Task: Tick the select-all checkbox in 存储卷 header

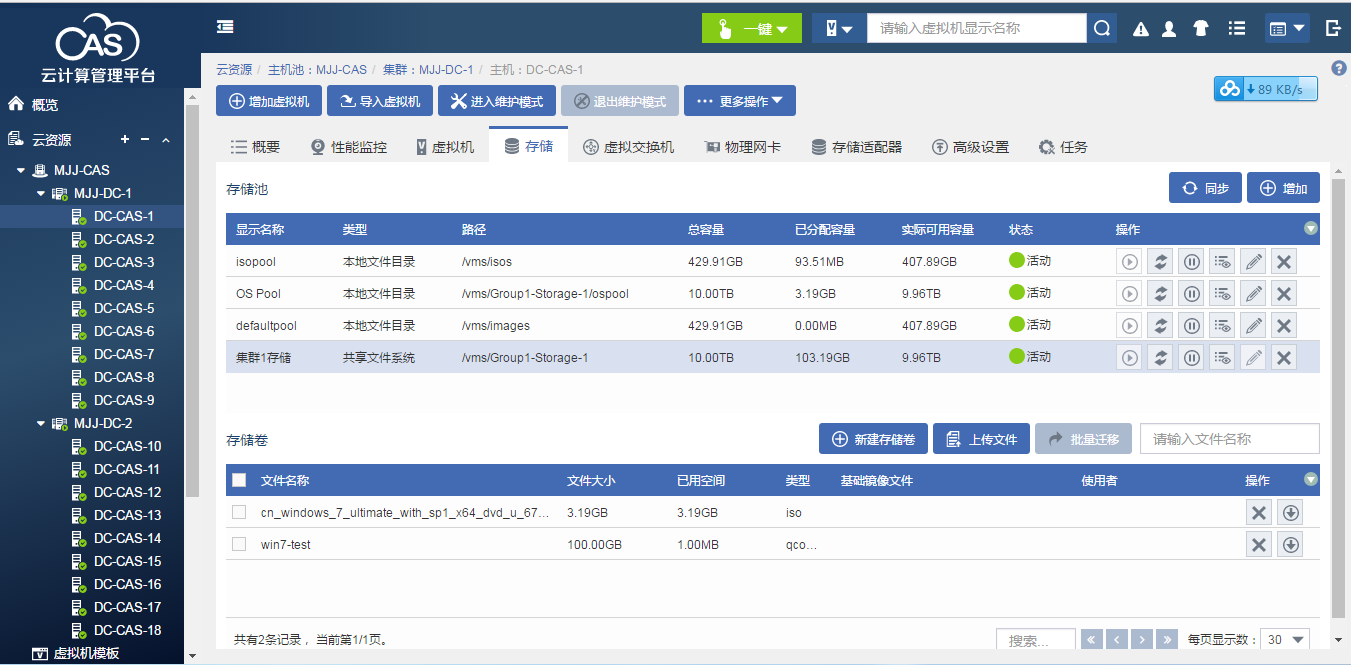Action: (239, 480)
